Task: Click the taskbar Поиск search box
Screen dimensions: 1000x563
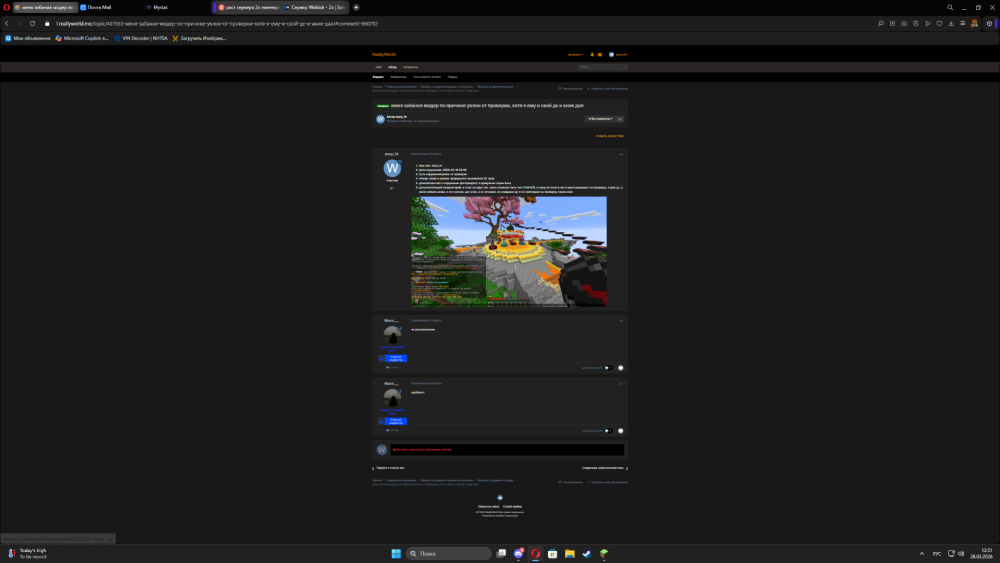Action: pos(449,553)
